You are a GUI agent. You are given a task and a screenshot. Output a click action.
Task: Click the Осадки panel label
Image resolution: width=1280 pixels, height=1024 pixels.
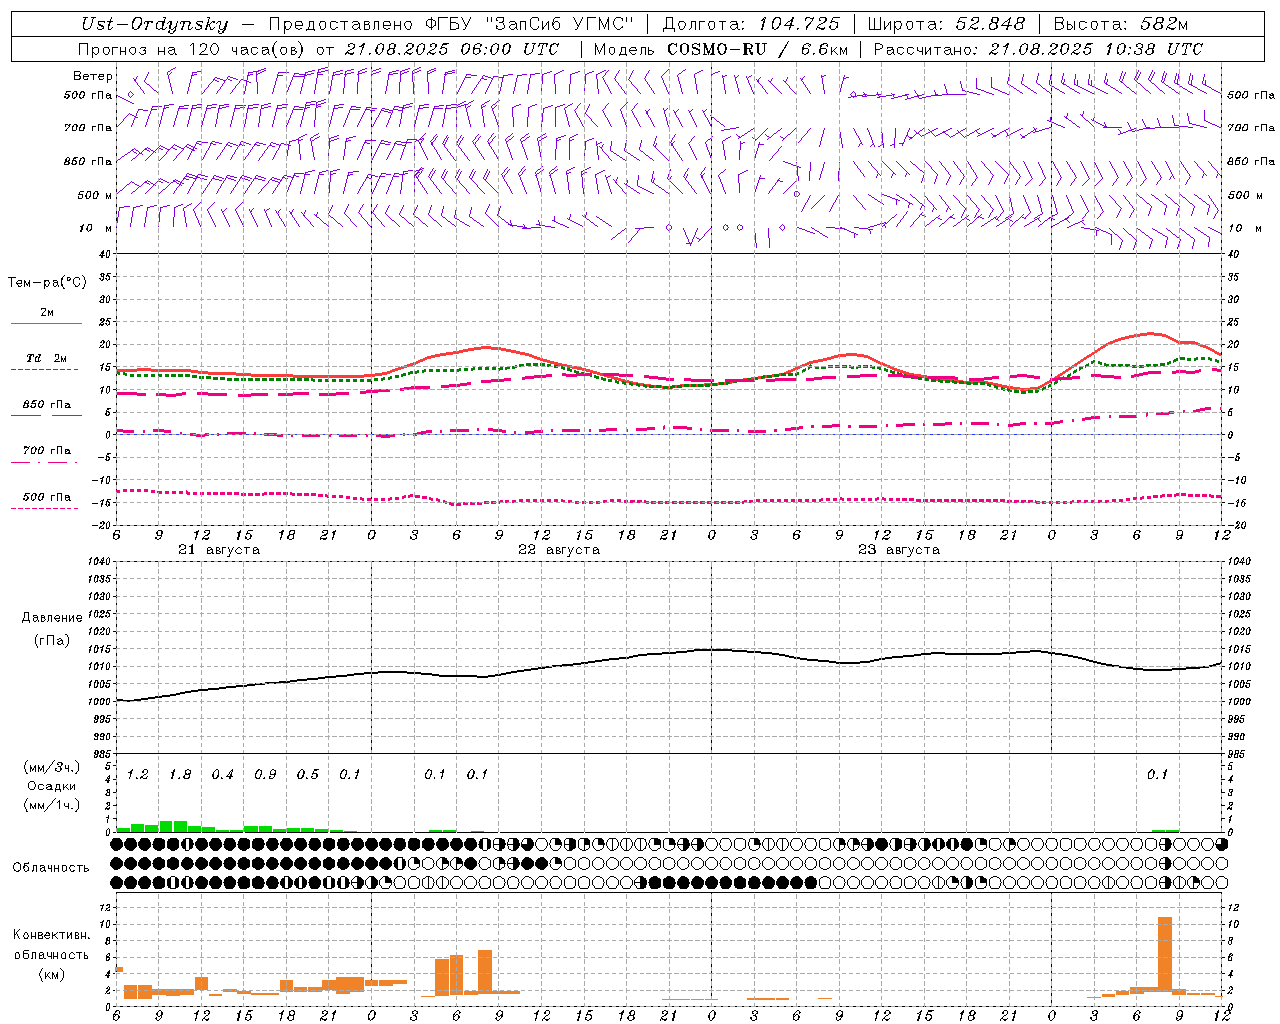52,786
